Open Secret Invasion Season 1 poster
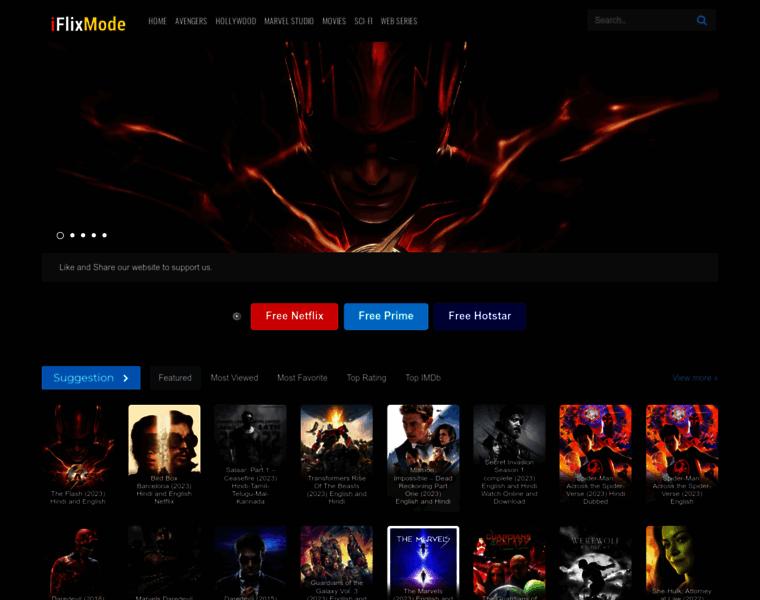The width and height of the screenshot is (760, 600). (x=509, y=456)
